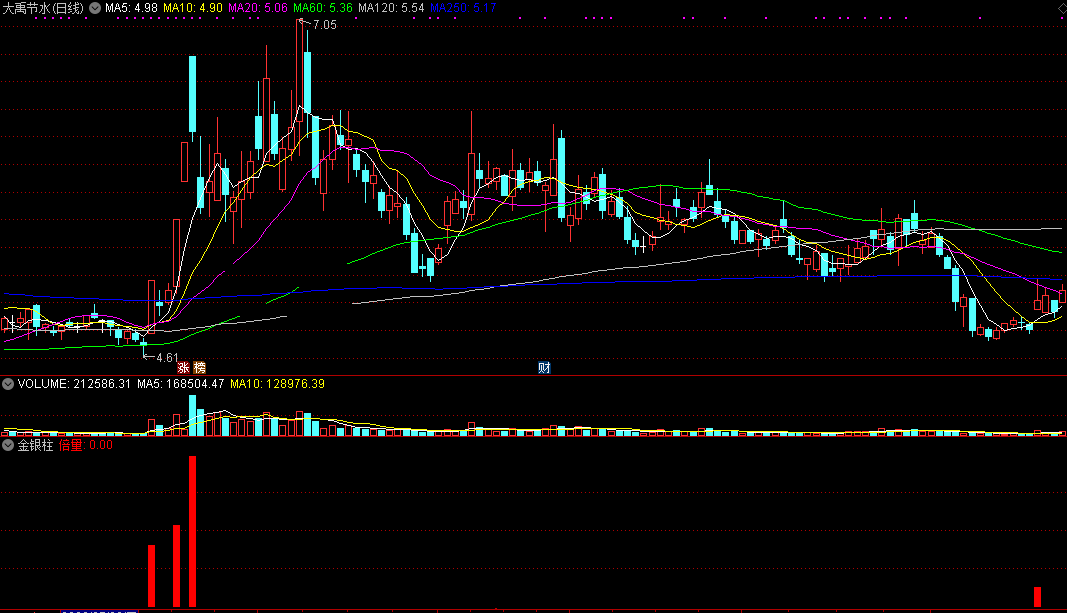The image size is (1067, 613).
Task: Click the MA250: 5.17 label
Action: tap(463, 8)
